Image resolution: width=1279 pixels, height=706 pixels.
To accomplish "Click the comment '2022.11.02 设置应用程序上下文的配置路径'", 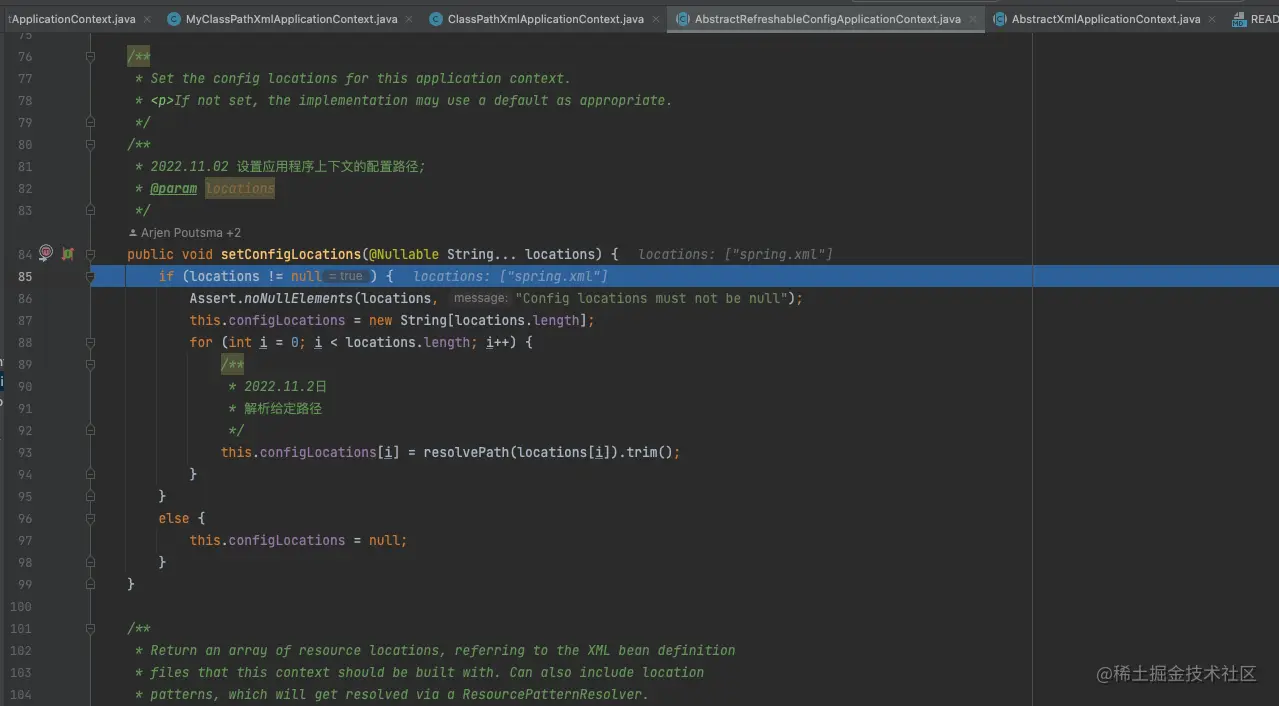I will click(x=285, y=166).
